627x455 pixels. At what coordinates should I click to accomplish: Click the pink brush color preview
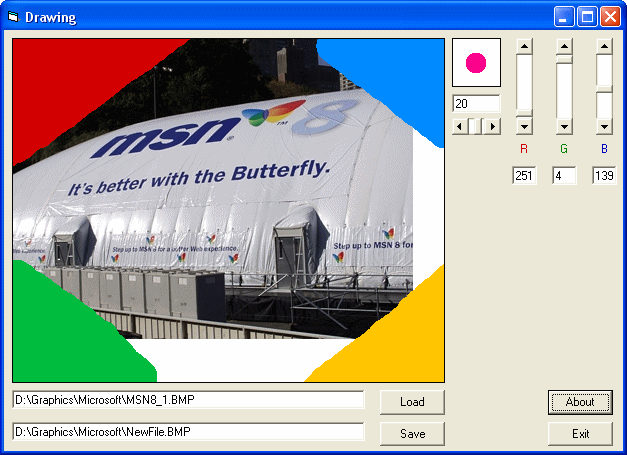pos(476,63)
